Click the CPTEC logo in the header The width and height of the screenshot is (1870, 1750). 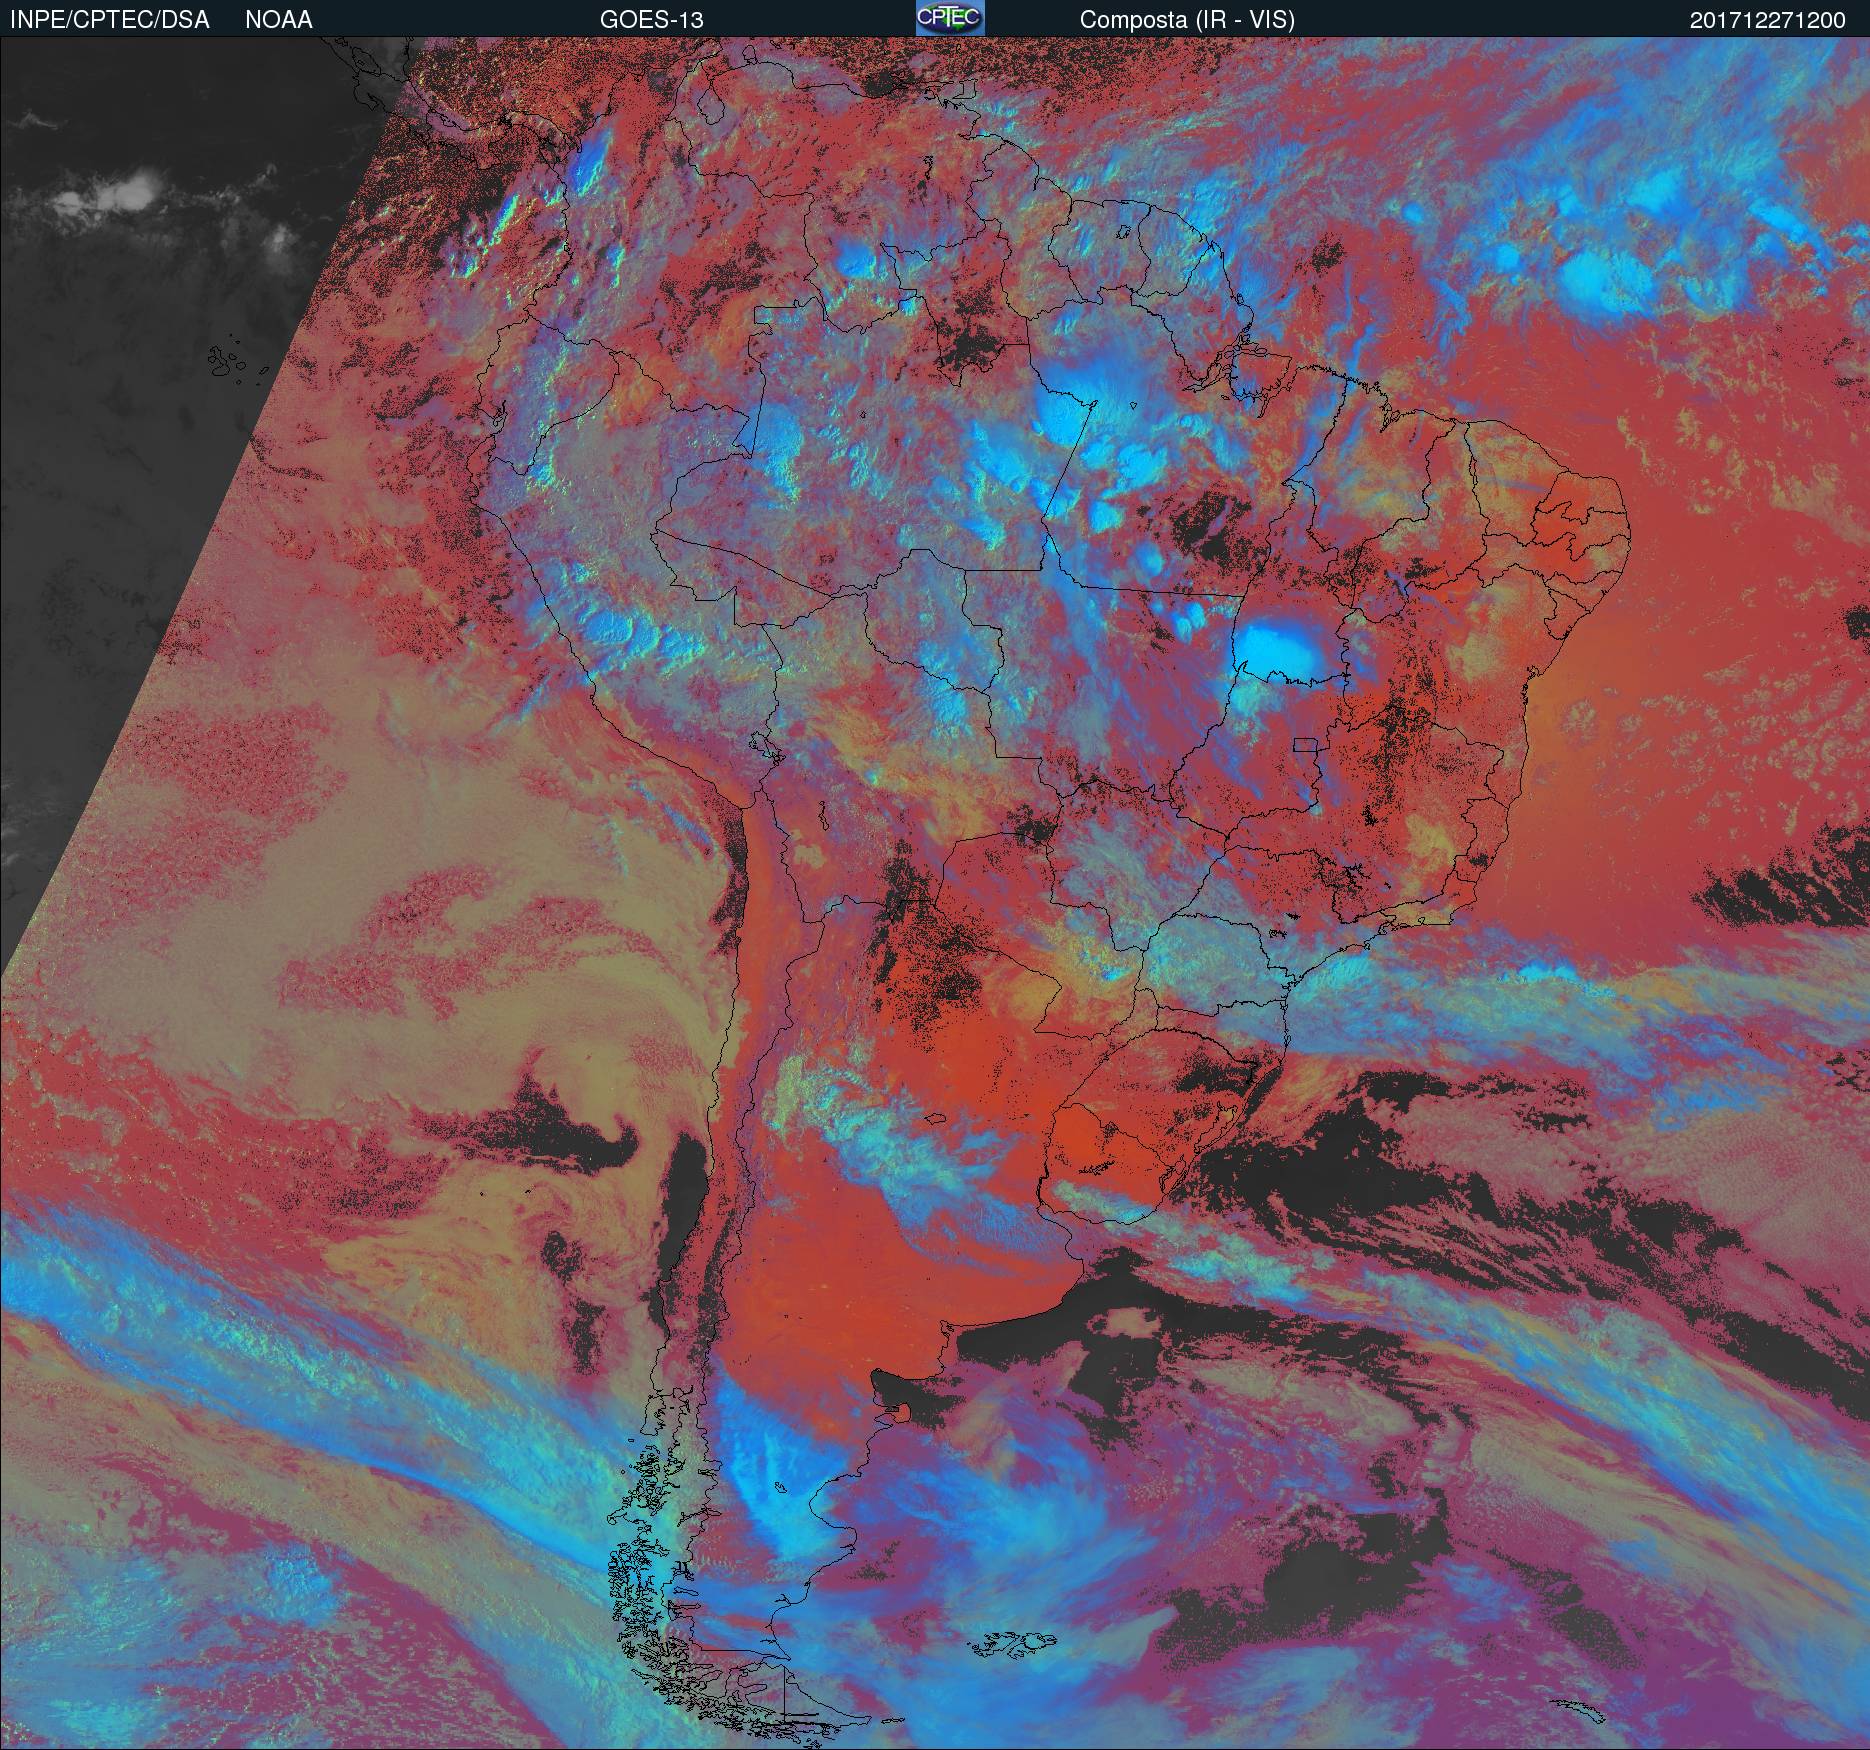[950, 18]
